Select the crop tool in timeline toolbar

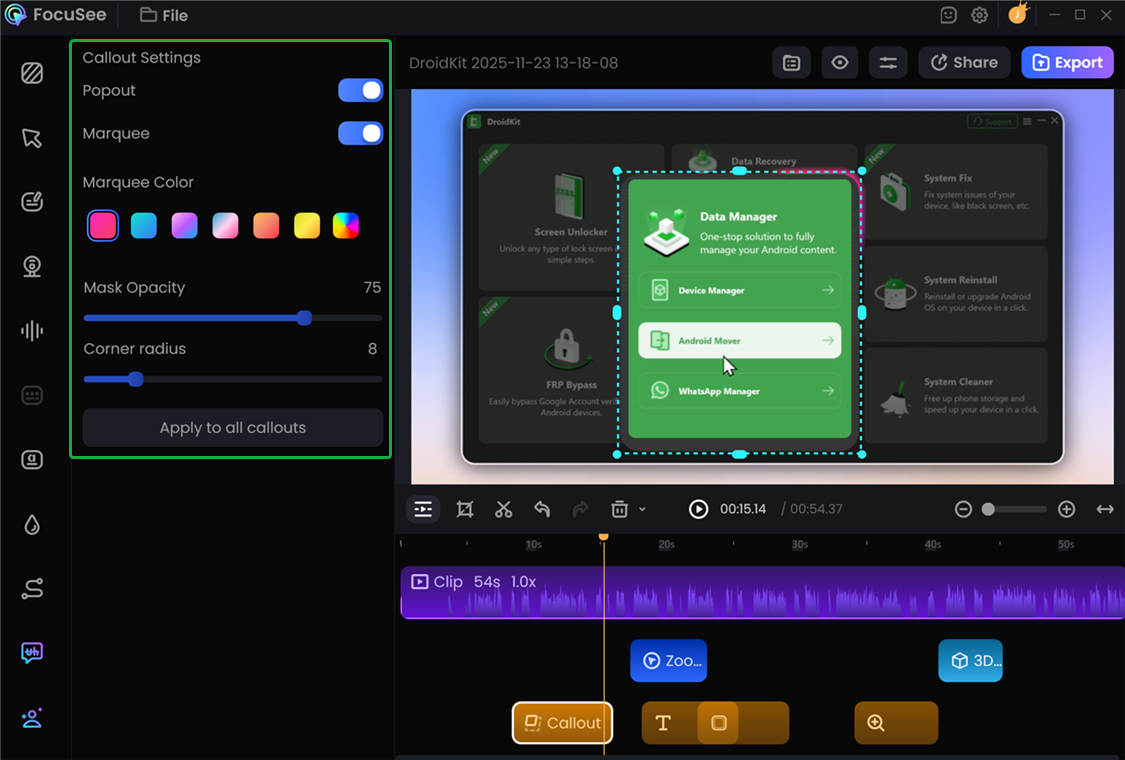coord(465,510)
